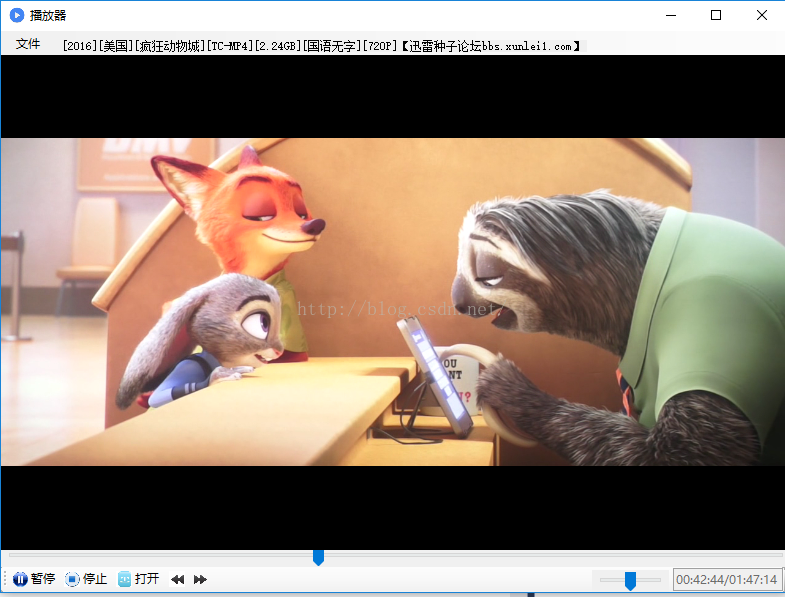785x597 pixels.
Task: Close the player window
Action: [761, 15]
